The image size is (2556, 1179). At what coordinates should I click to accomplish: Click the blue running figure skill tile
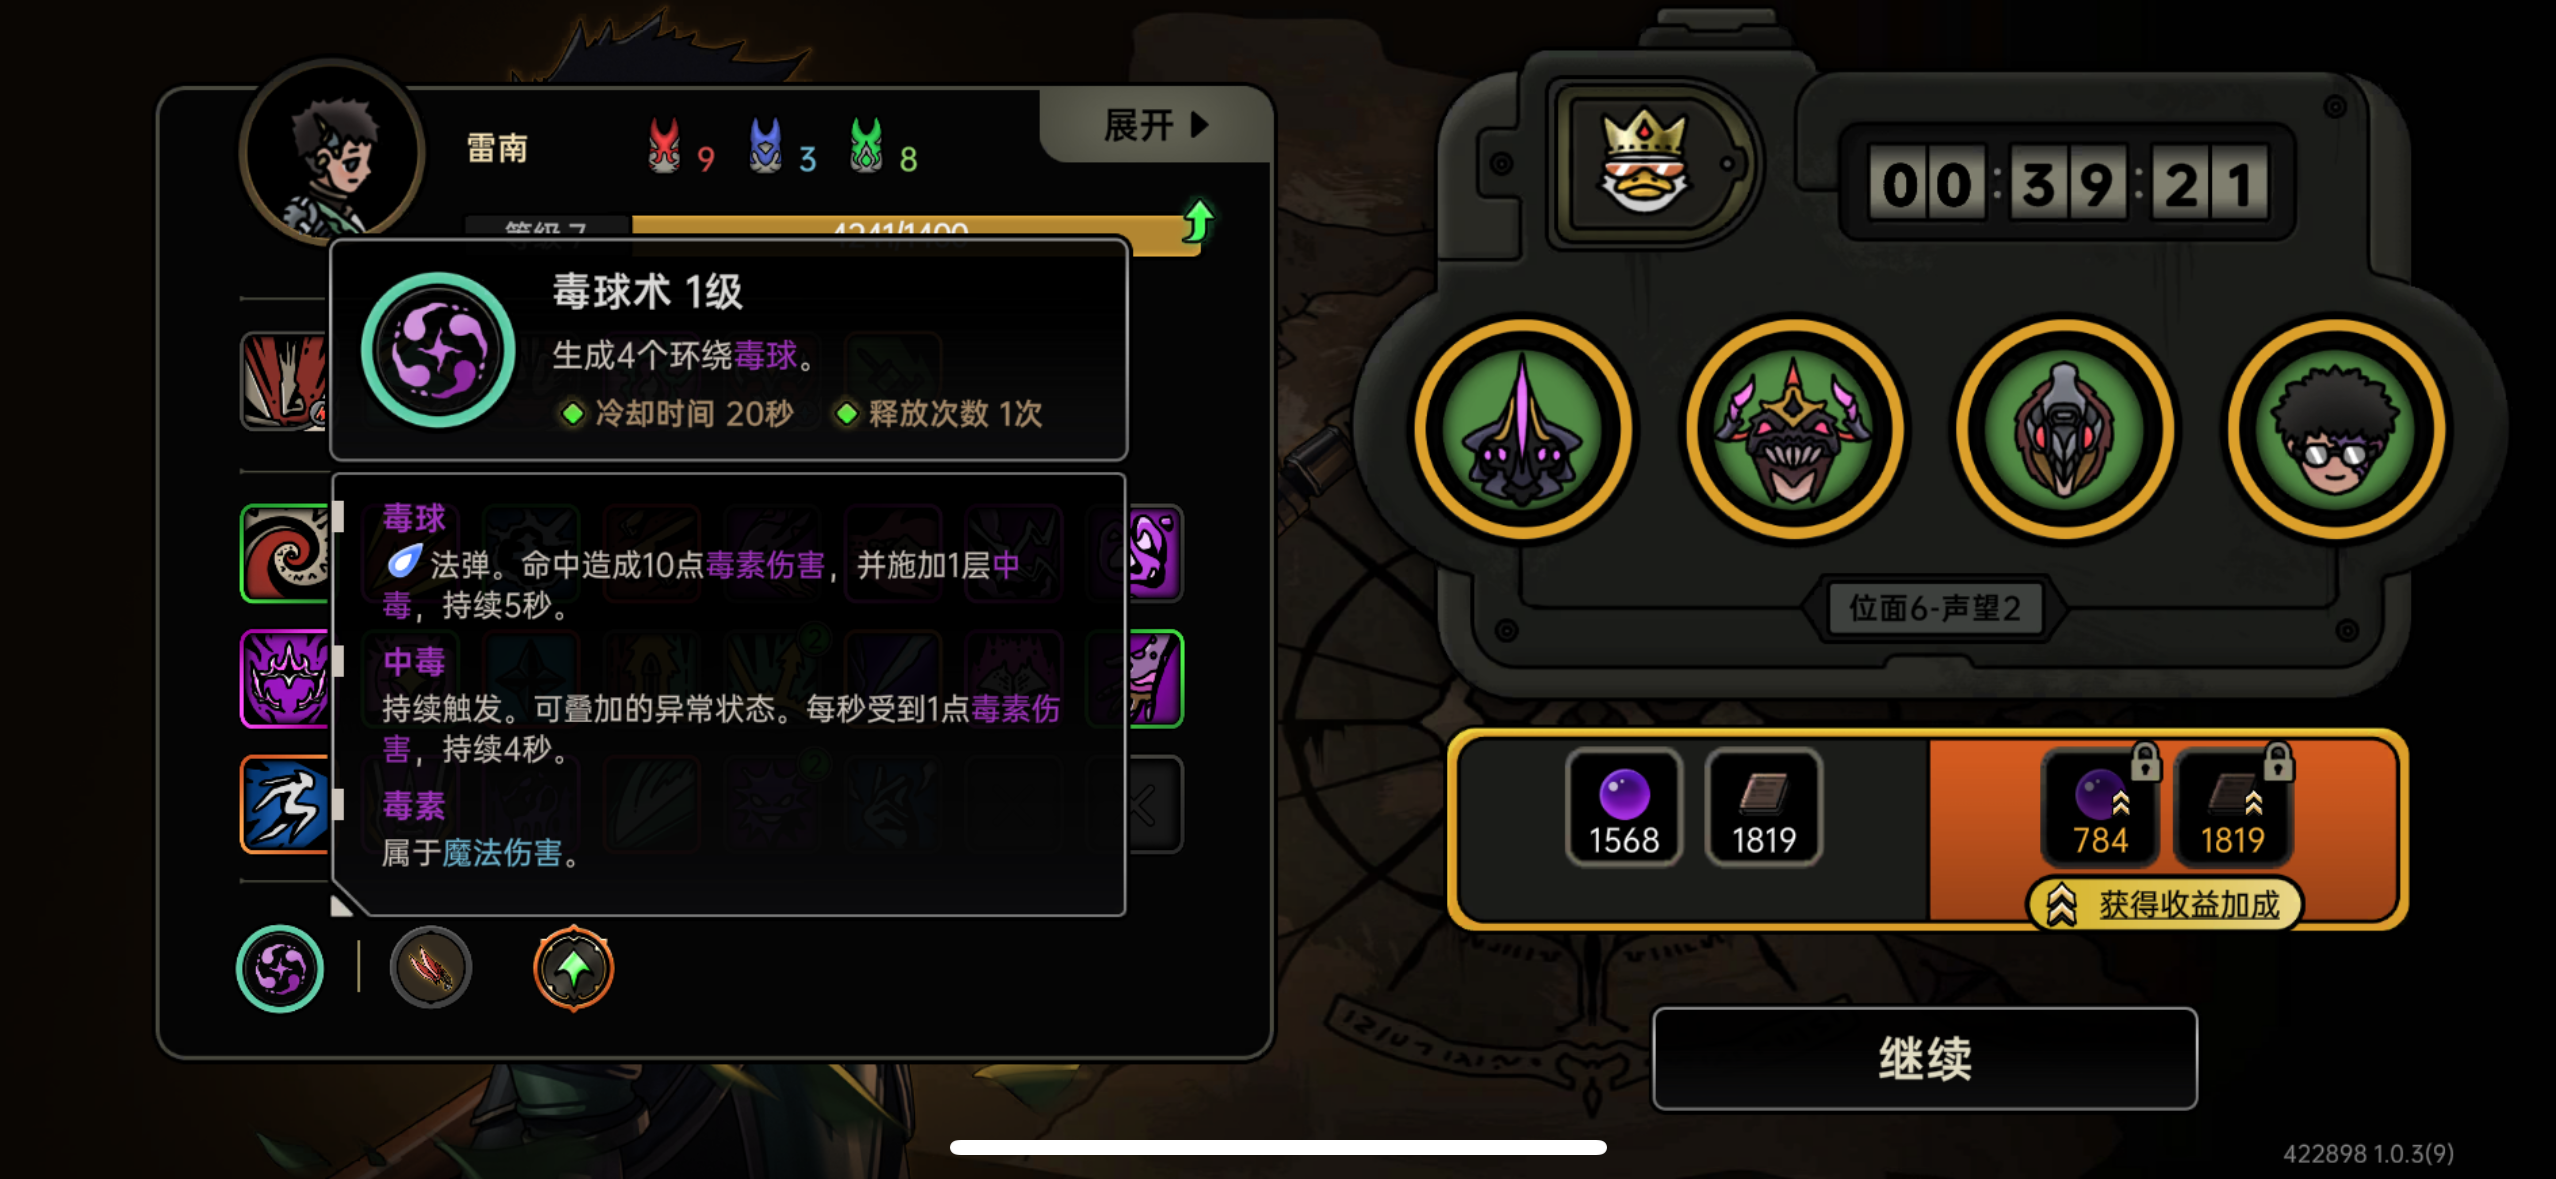286,805
